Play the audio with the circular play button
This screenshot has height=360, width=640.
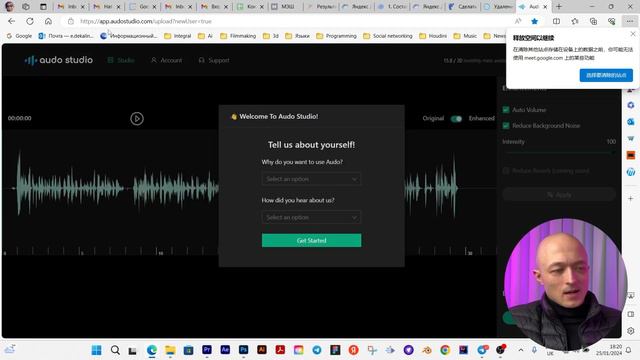pos(137,118)
